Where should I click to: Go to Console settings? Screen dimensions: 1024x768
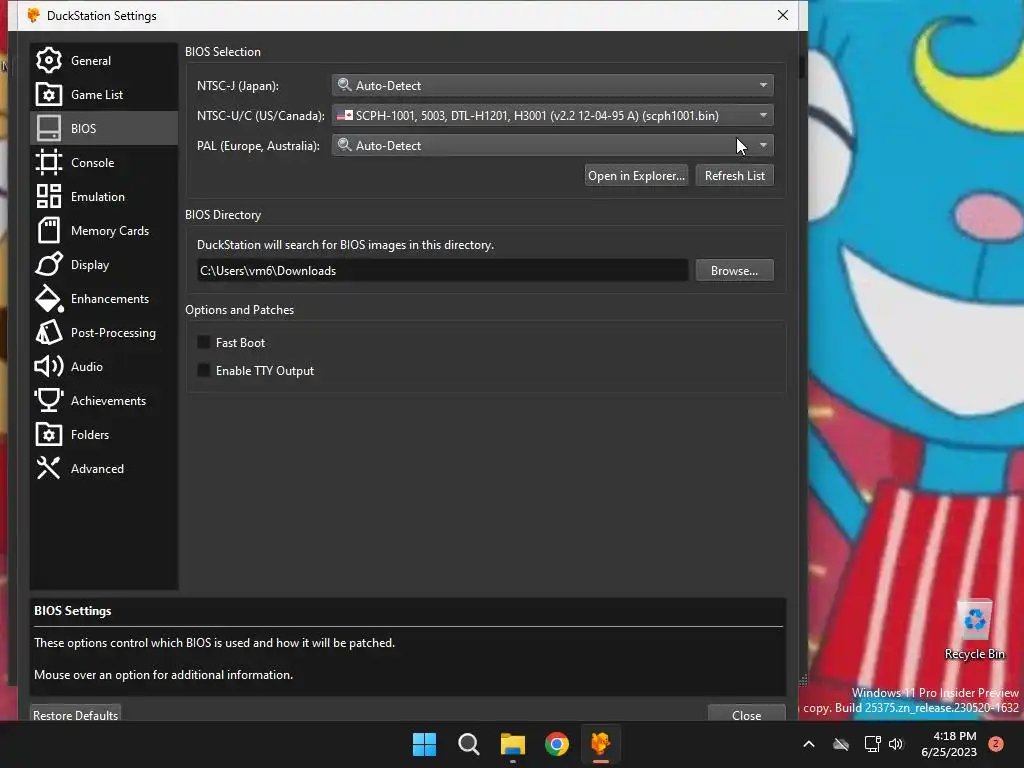click(x=103, y=163)
